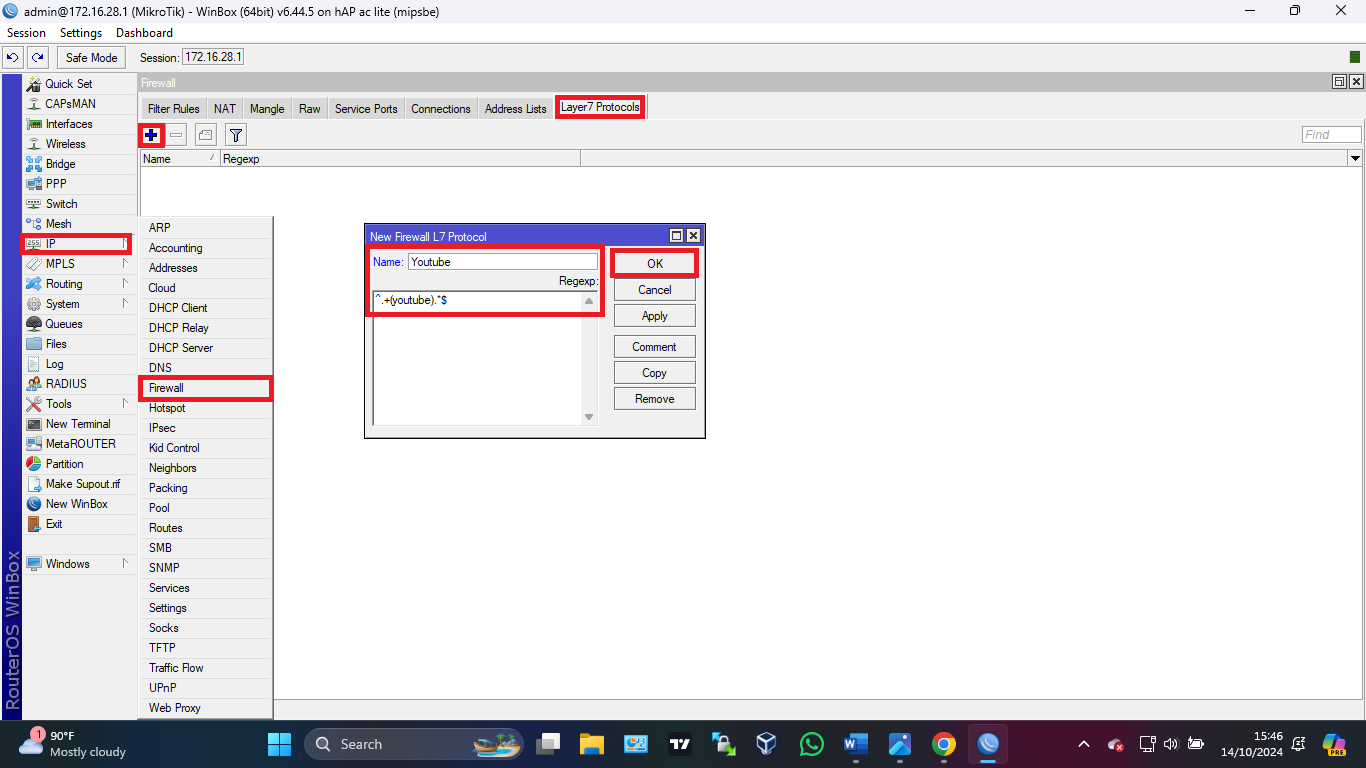Select DHCP Server in IP submenu
Screen dimensions: 1366x768
(x=205, y=348)
